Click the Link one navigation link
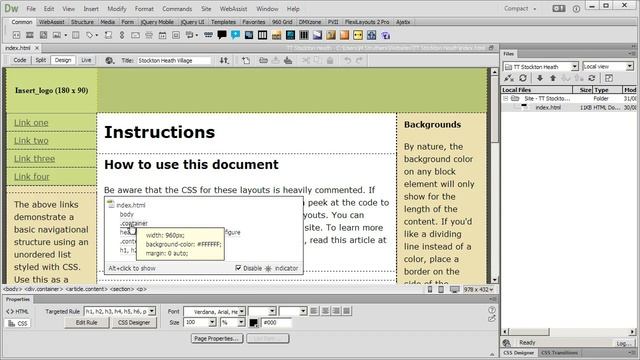 [x=31, y=123]
